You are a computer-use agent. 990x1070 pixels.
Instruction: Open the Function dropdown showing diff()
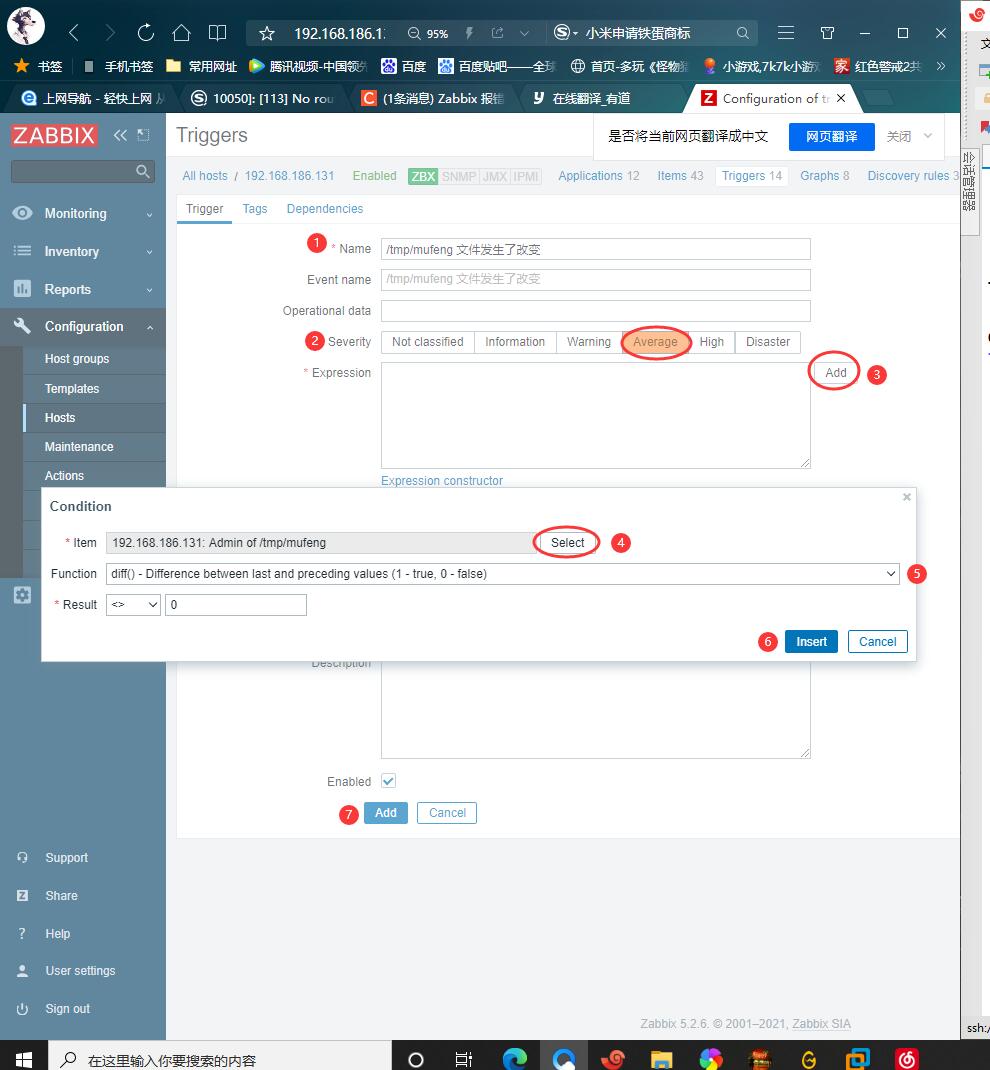503,574
